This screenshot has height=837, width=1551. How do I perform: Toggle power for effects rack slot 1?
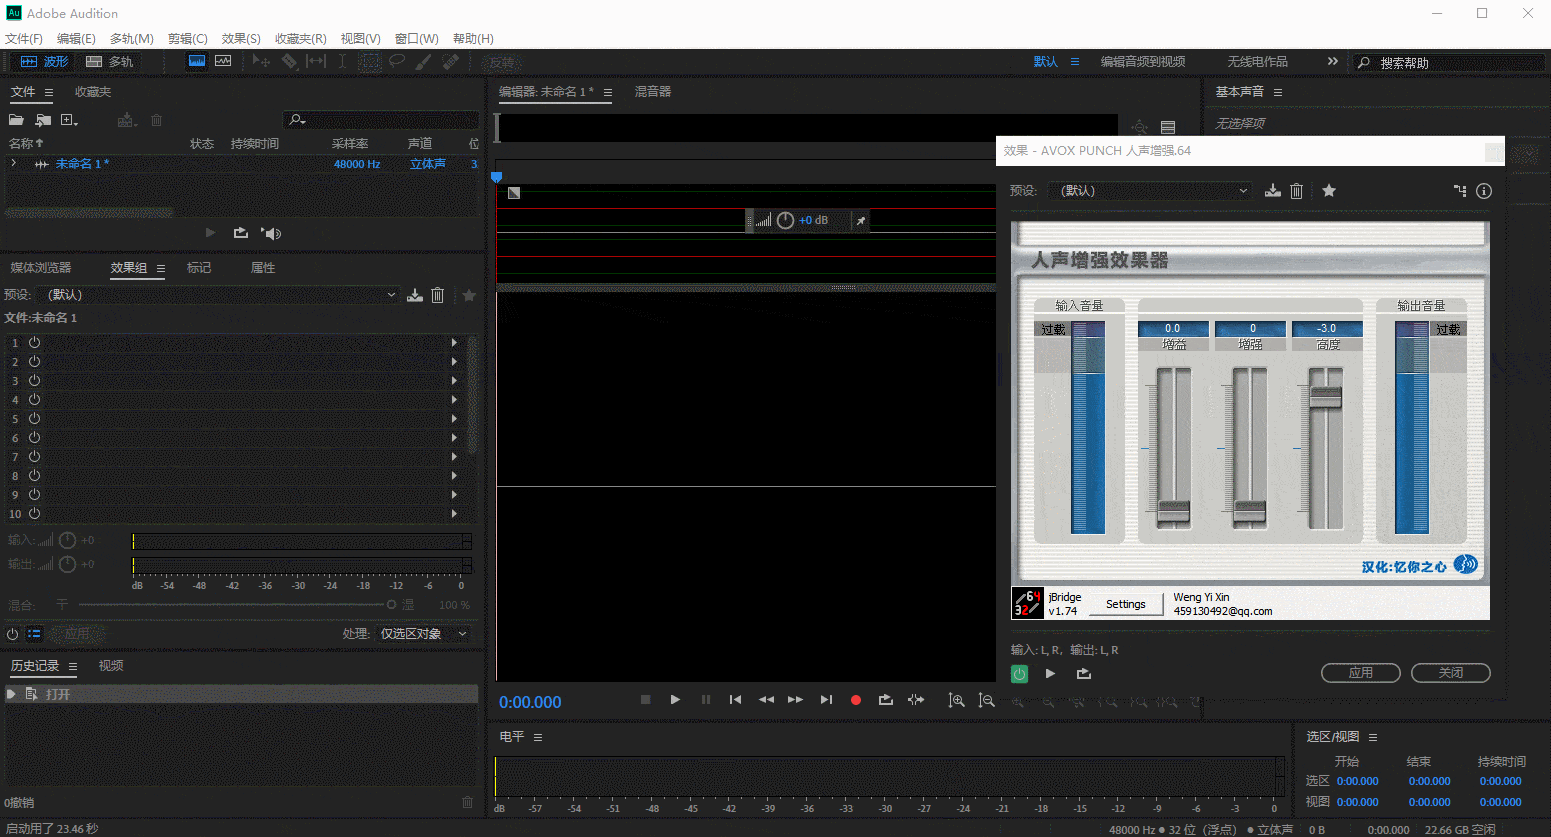point(34,343)
